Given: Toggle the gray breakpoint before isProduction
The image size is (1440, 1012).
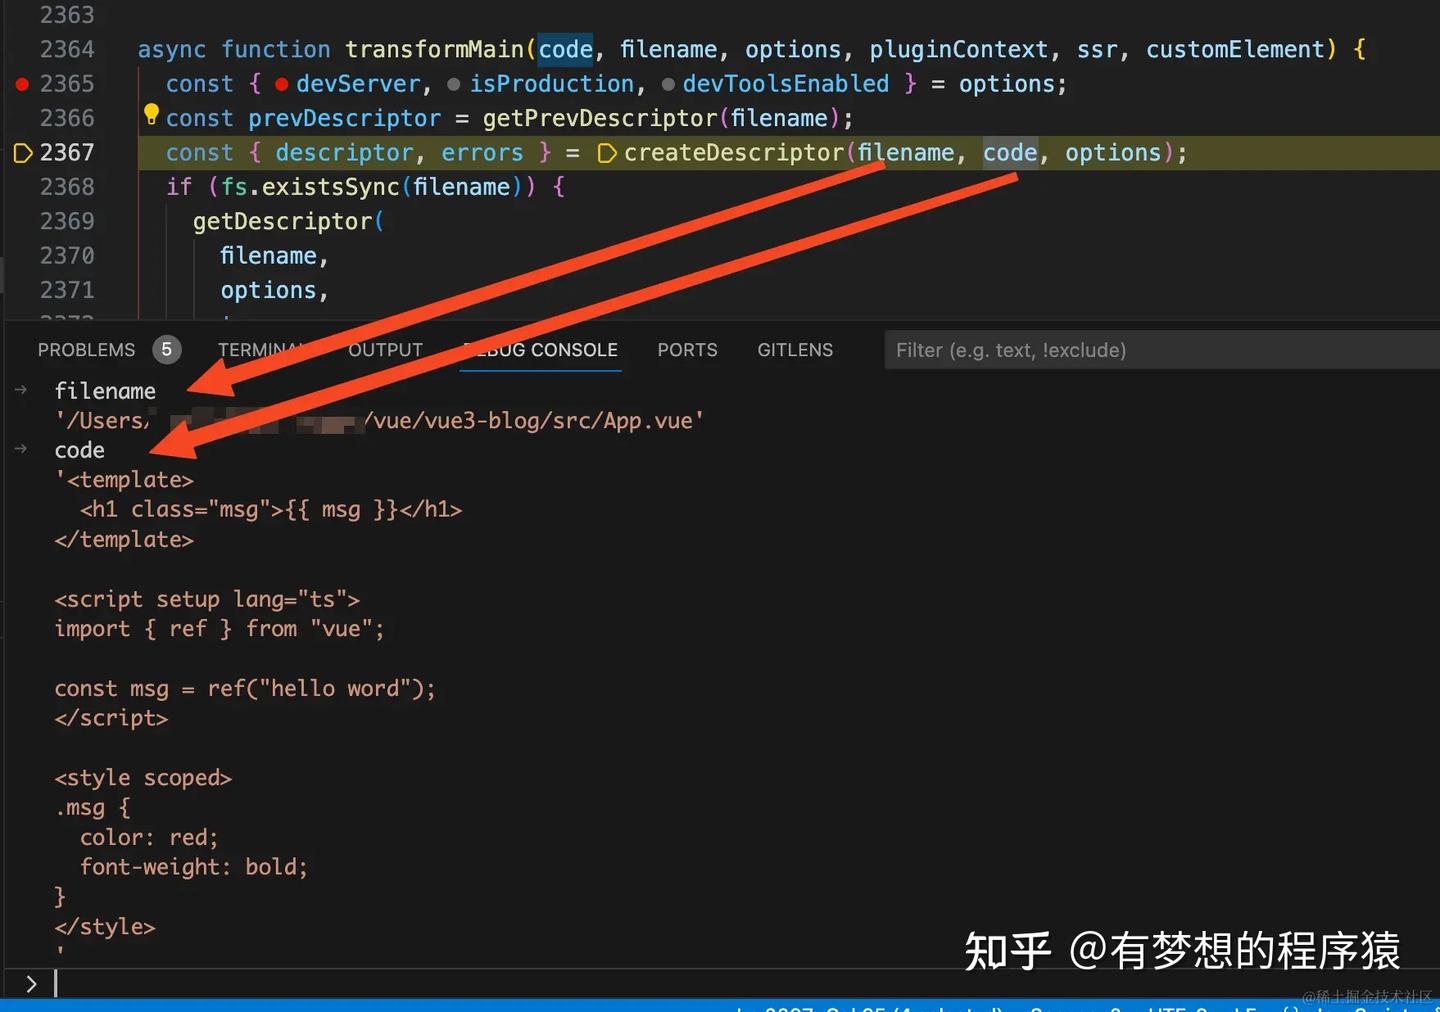Looking at the screenshot, I should click(452, 84).
